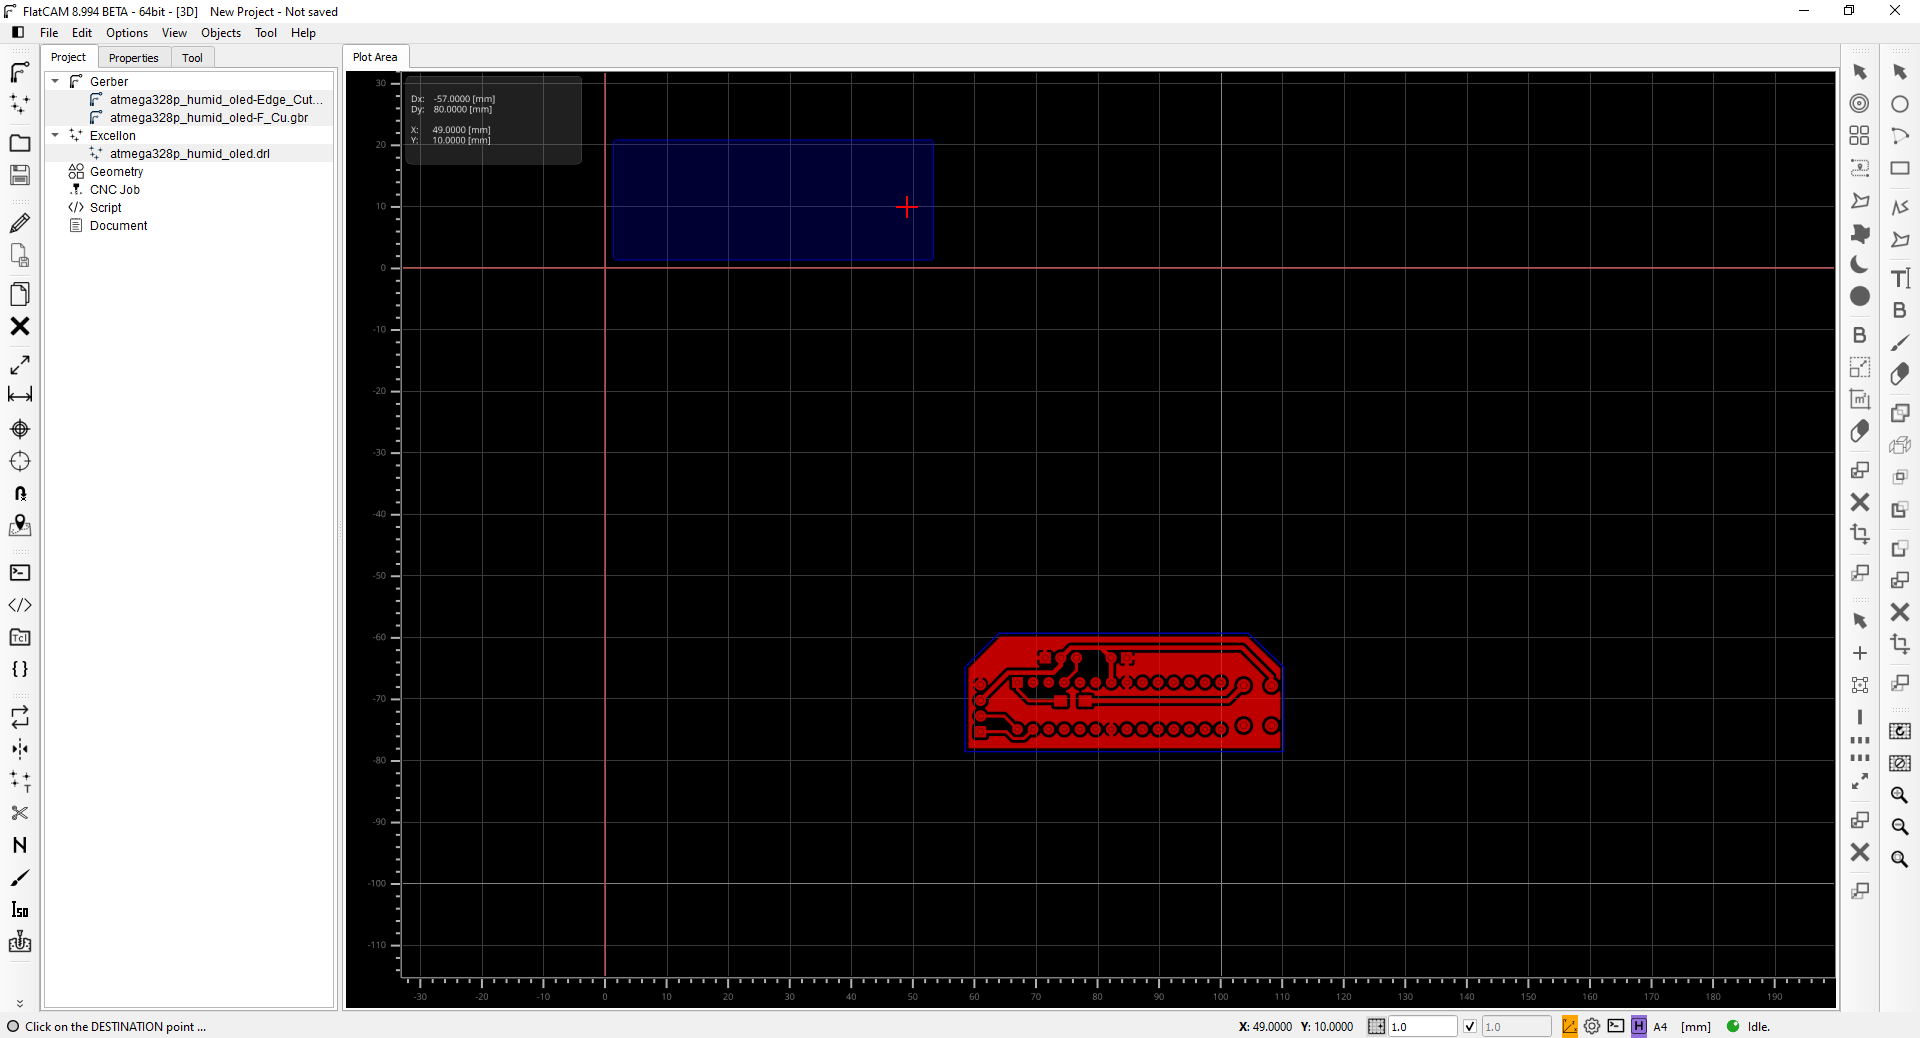Select the Geometry tree item

click(x=116, y=171)
